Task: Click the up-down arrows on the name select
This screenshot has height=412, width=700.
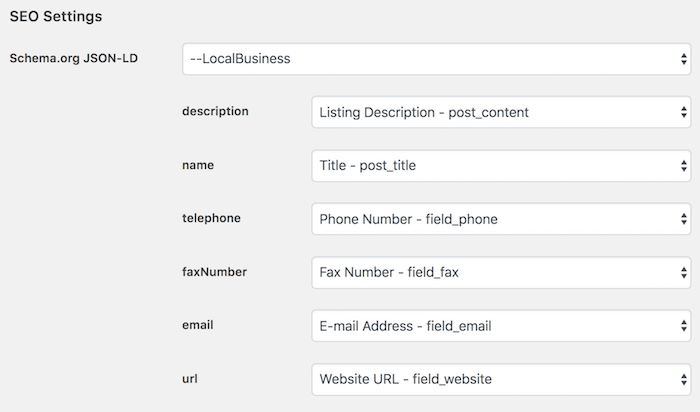Action: 683,166
